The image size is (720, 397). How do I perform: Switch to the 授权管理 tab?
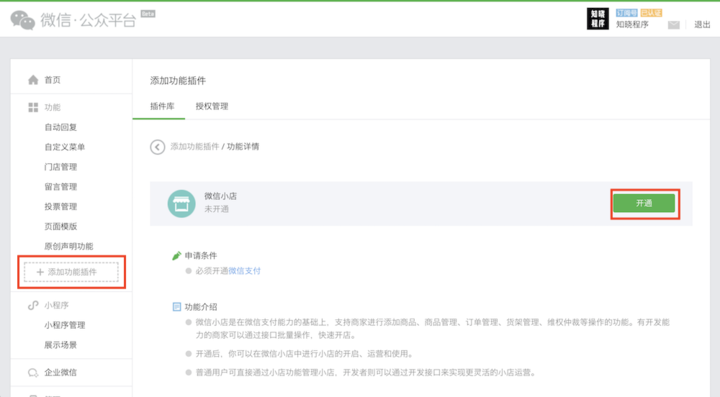(212, 106)
